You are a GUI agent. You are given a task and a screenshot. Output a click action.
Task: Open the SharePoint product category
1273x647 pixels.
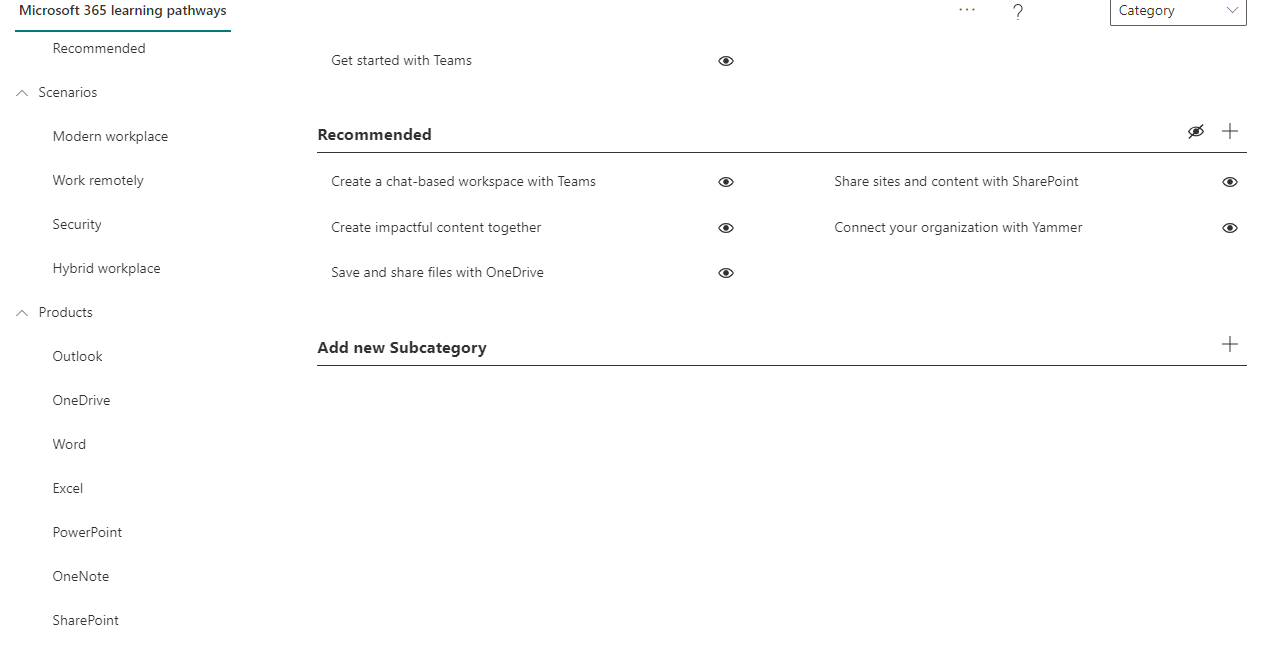click(x=85, y=620)
